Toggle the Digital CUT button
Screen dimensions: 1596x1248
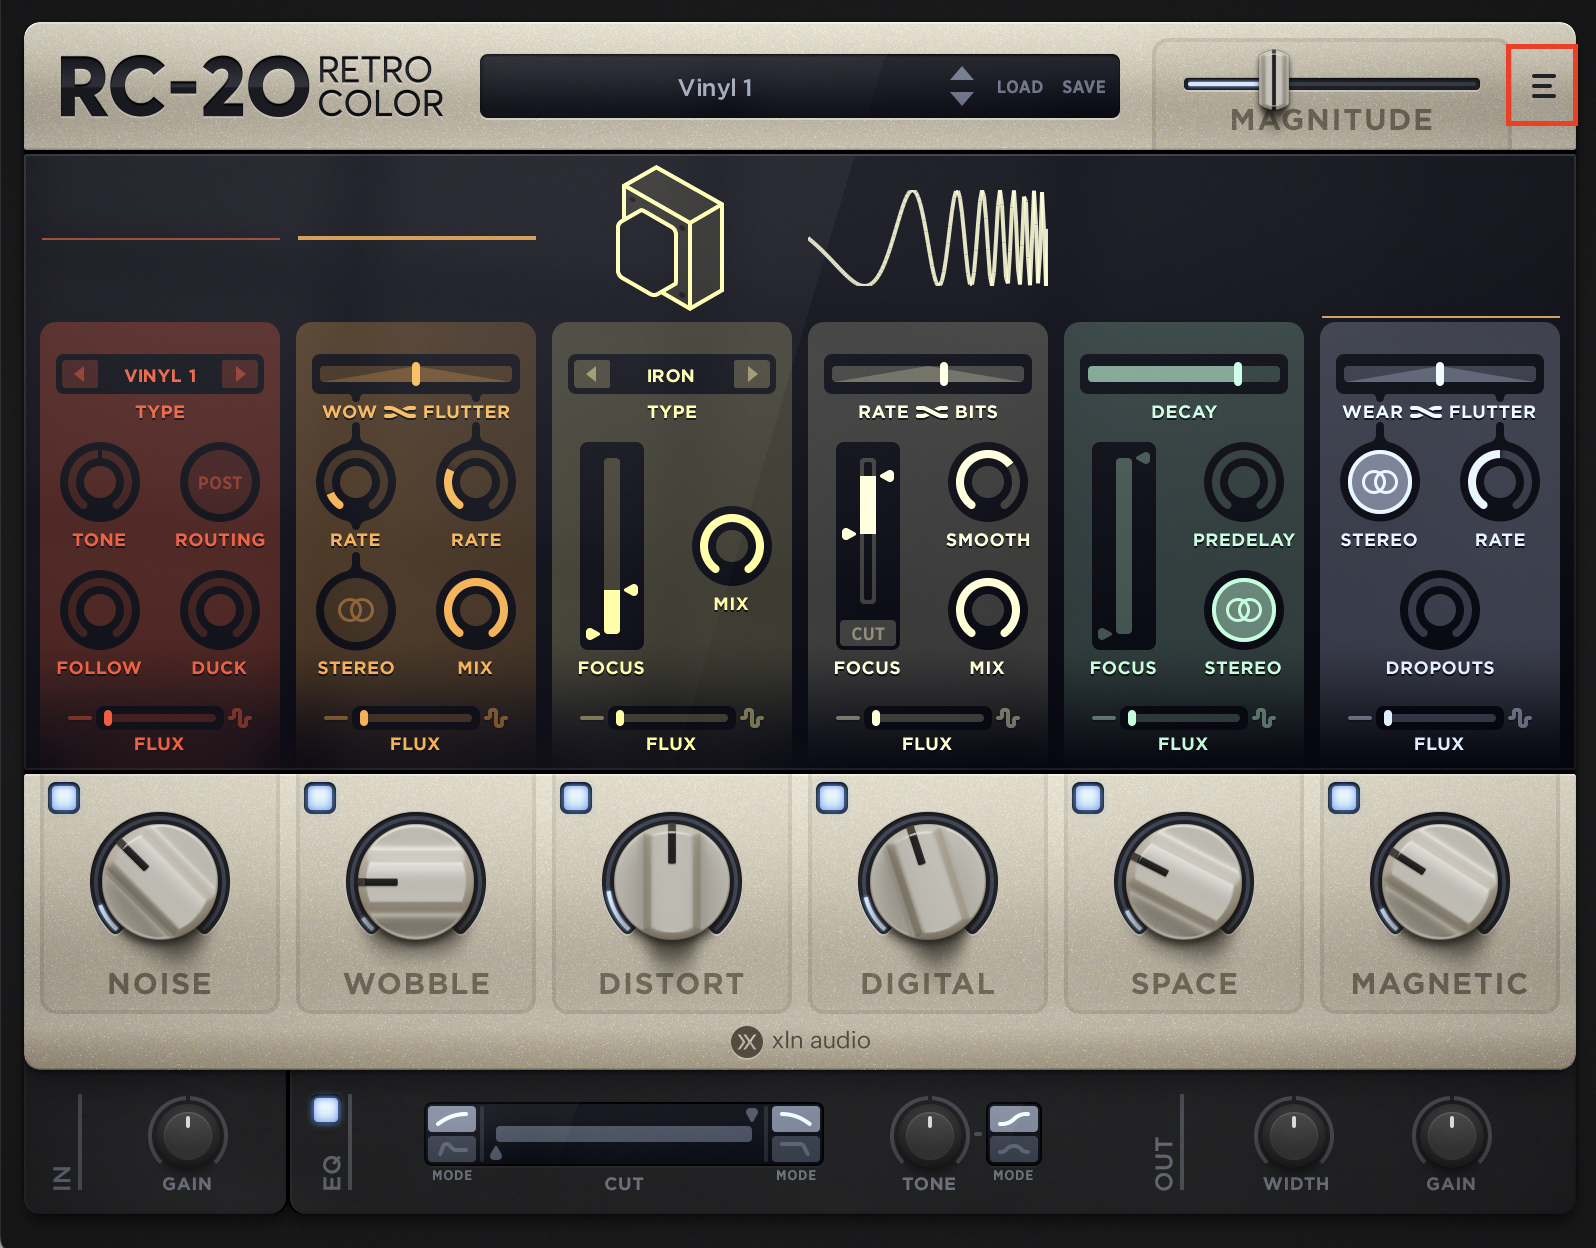point(867,634)
